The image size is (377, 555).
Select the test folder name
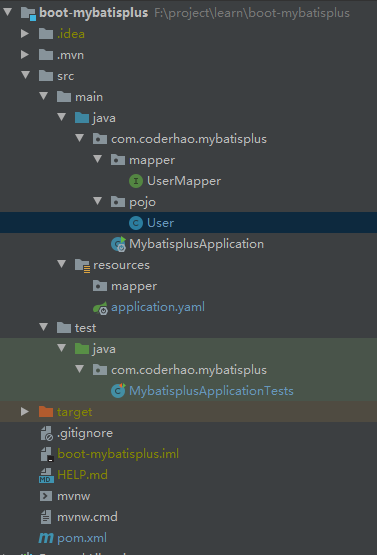point(85,328)
